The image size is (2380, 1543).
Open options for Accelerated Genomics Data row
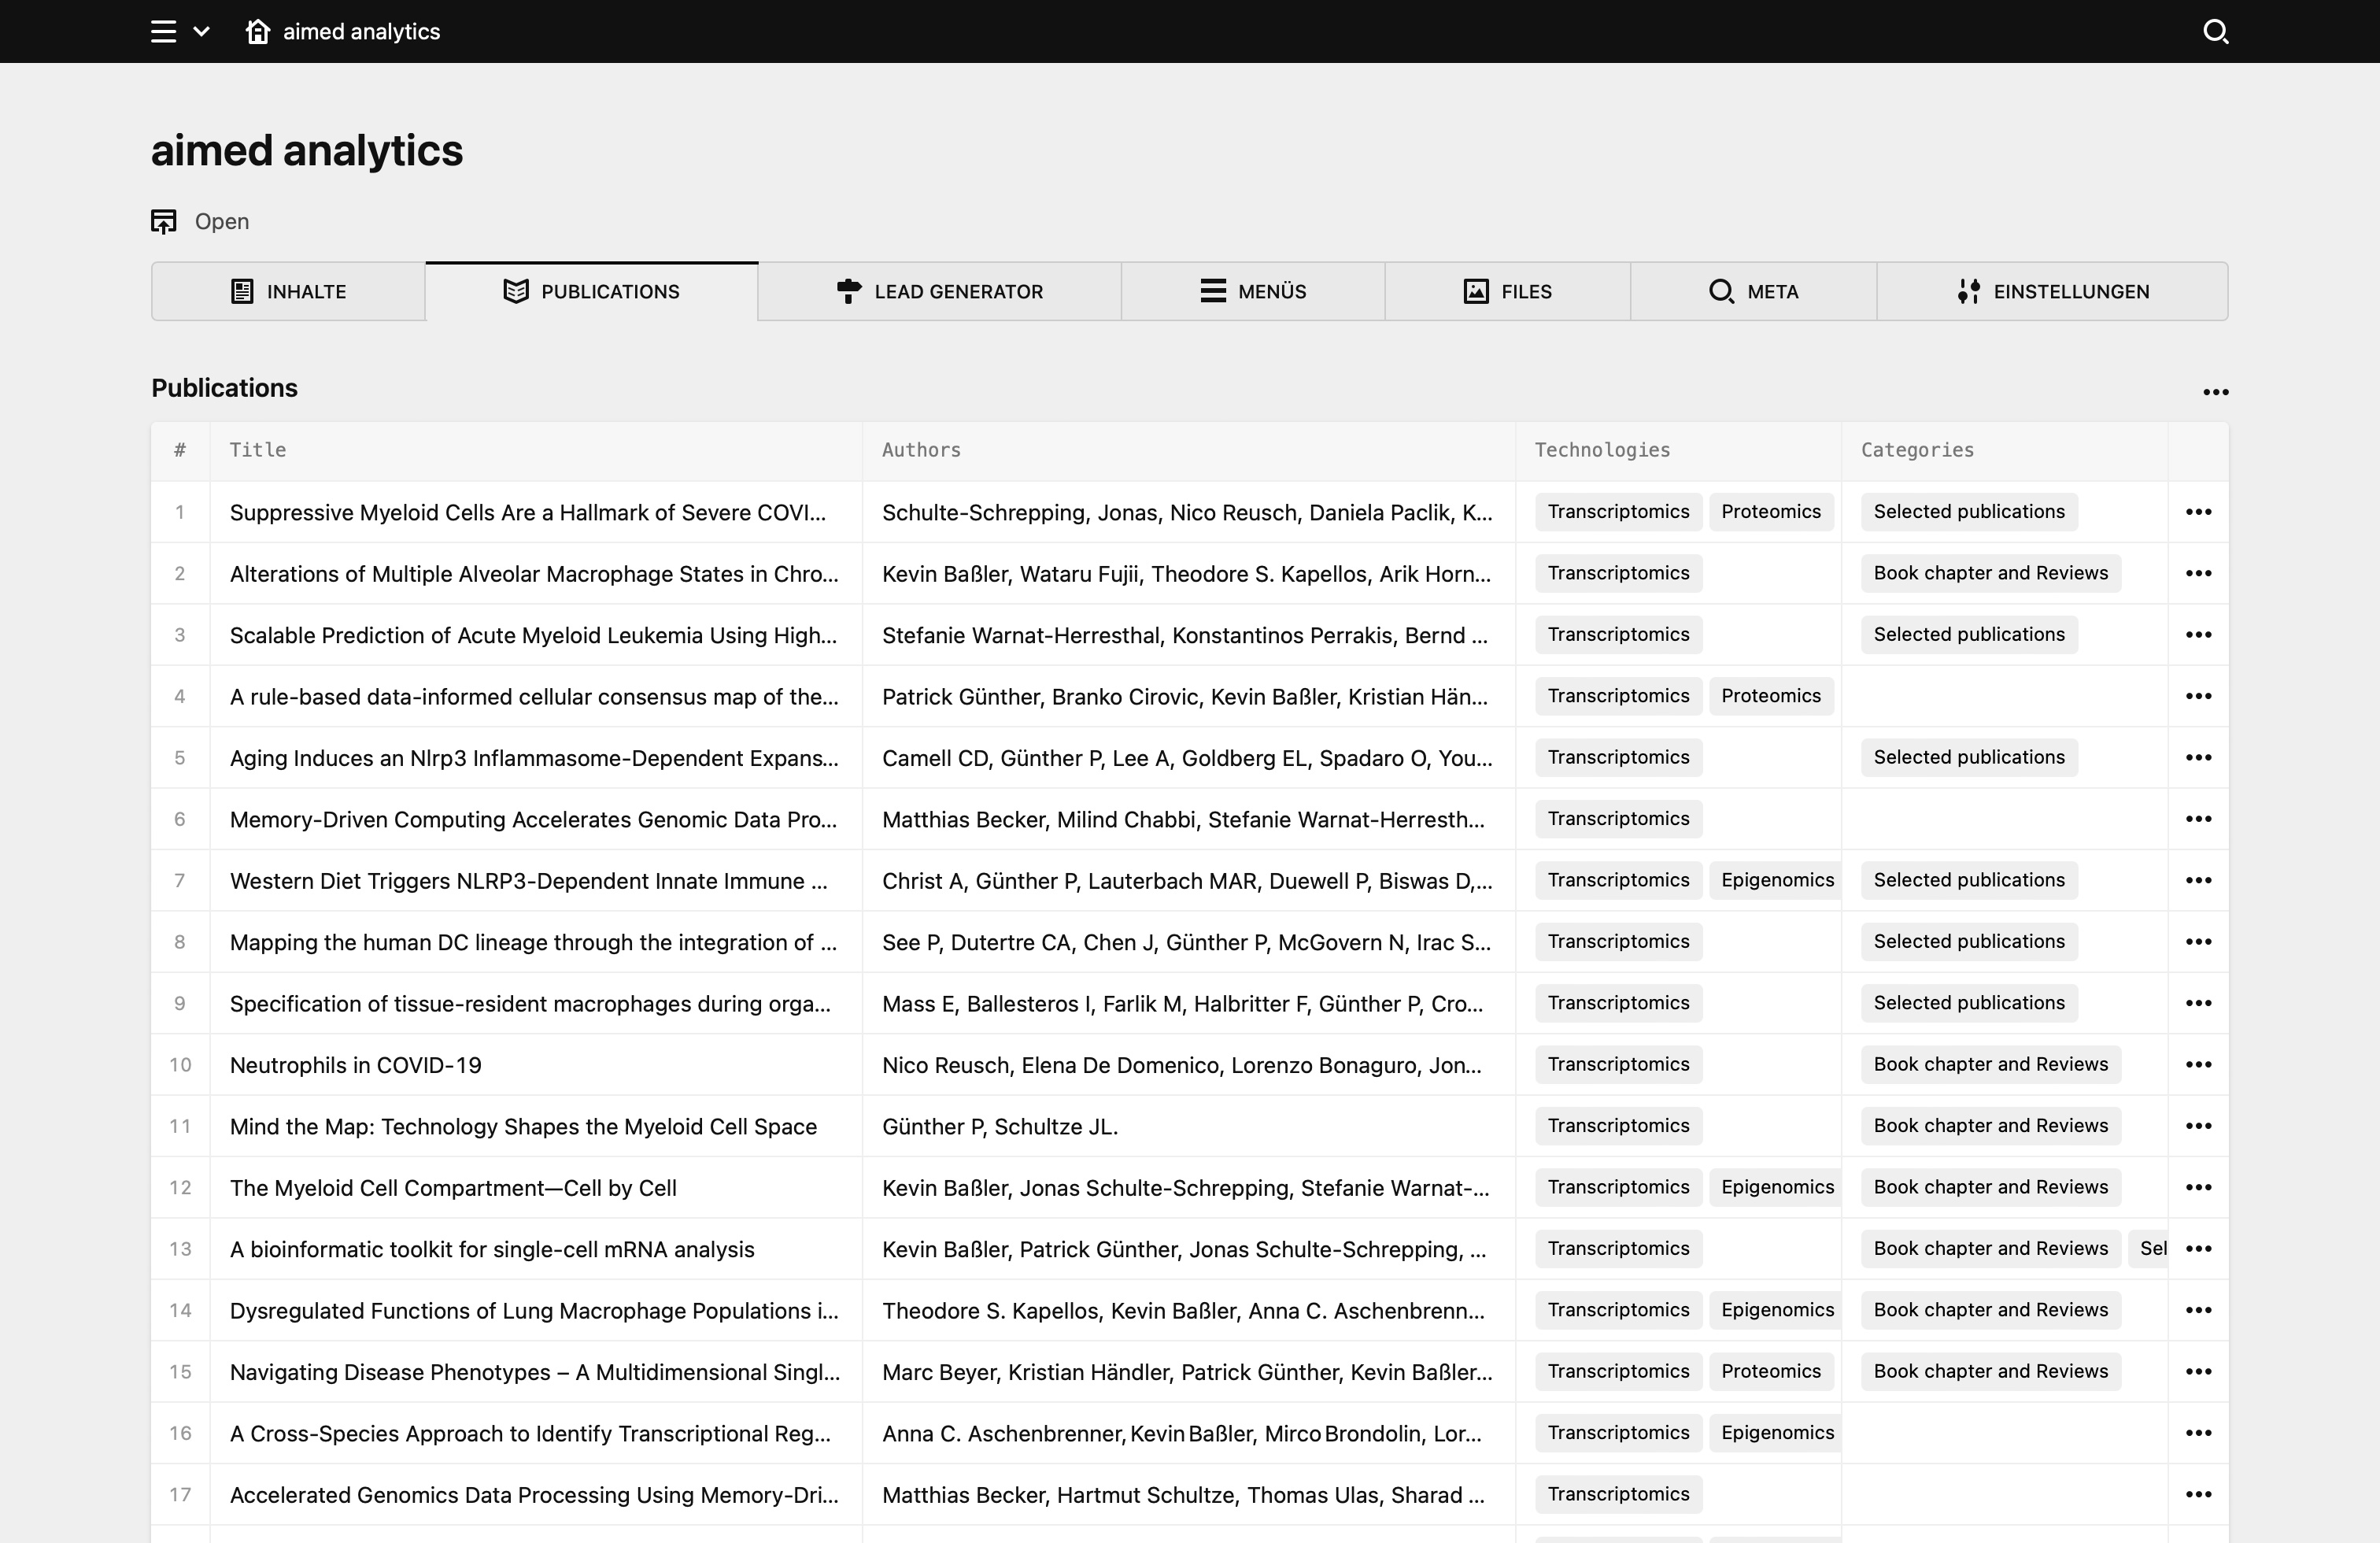click(2198, 1494)
